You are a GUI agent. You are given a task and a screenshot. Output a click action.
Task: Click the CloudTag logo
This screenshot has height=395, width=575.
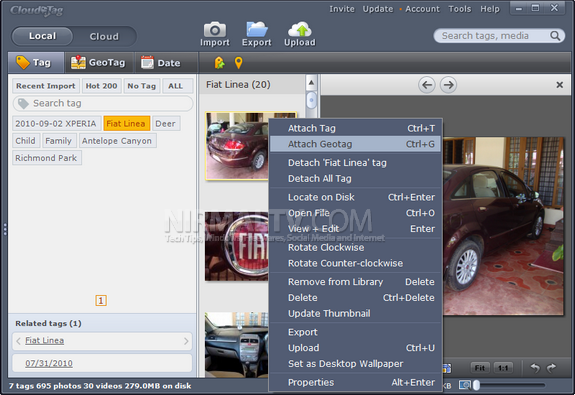[x=37, y=11]
